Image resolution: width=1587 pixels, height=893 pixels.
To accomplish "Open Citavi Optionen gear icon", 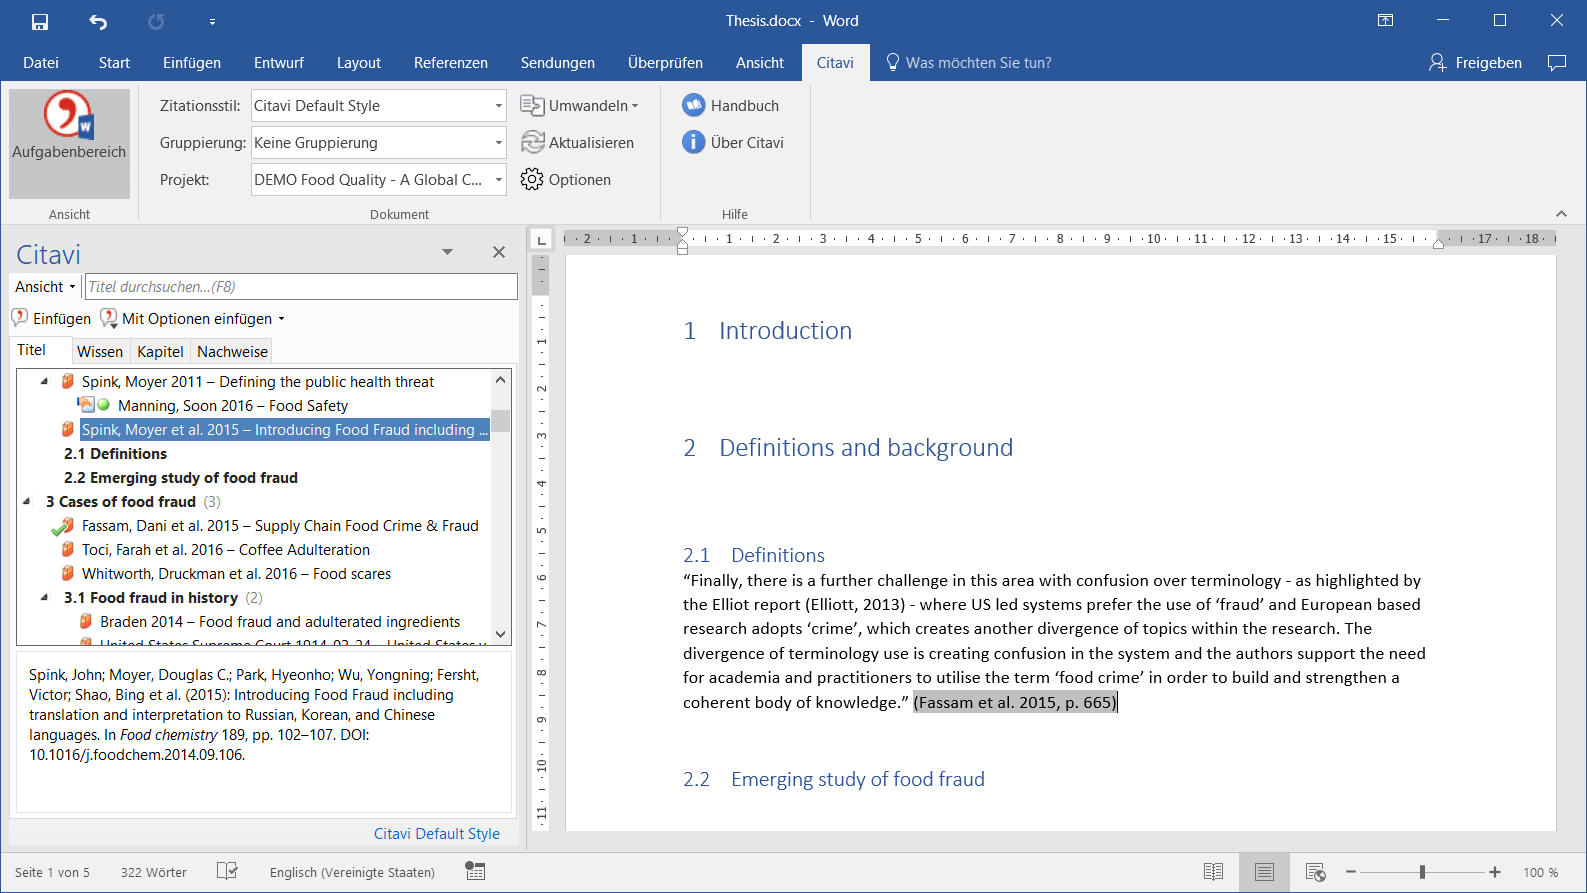I will pos(532,180).
